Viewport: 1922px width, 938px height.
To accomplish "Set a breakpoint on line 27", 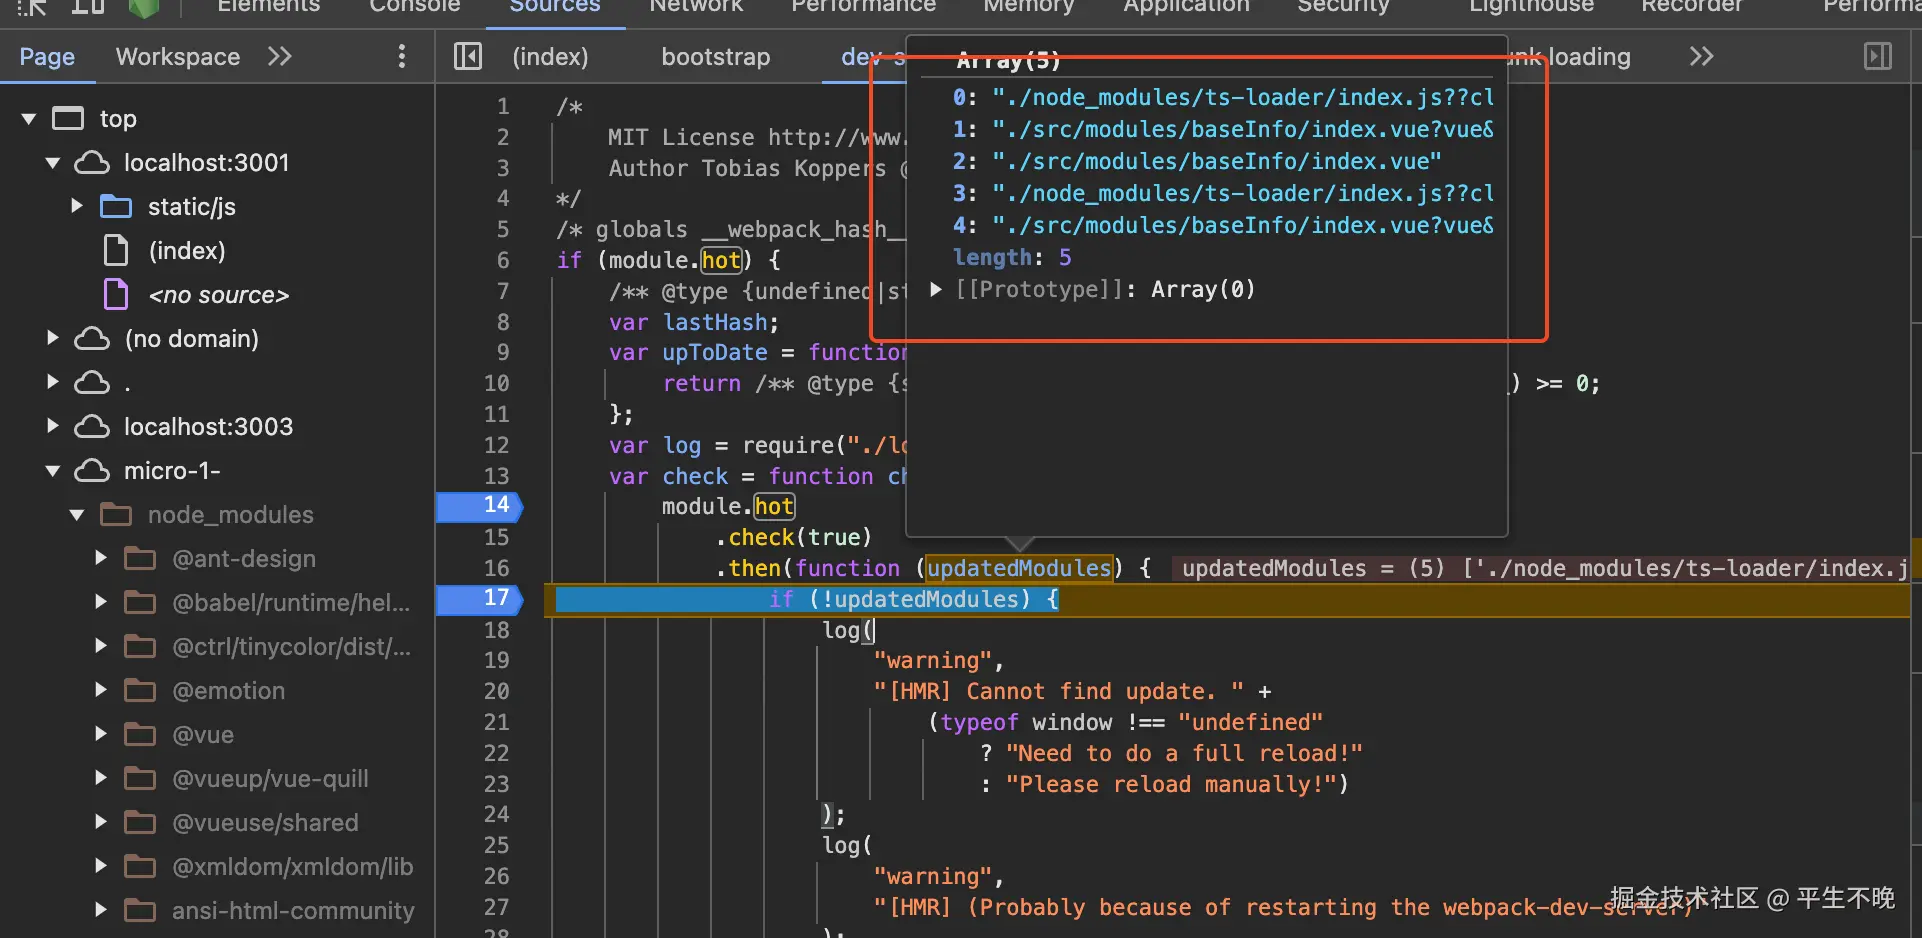I will point(496,907).
